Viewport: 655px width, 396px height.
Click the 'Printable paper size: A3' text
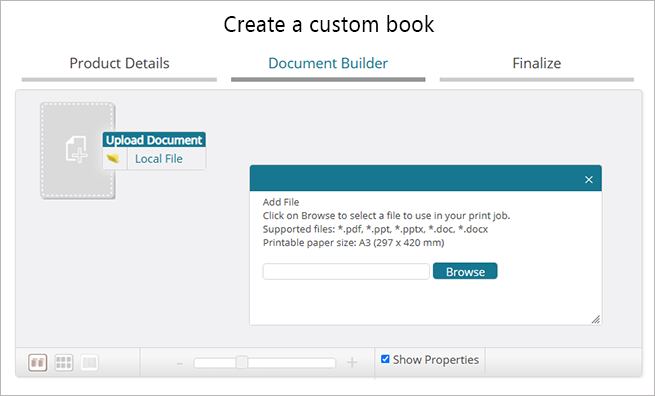353,243
